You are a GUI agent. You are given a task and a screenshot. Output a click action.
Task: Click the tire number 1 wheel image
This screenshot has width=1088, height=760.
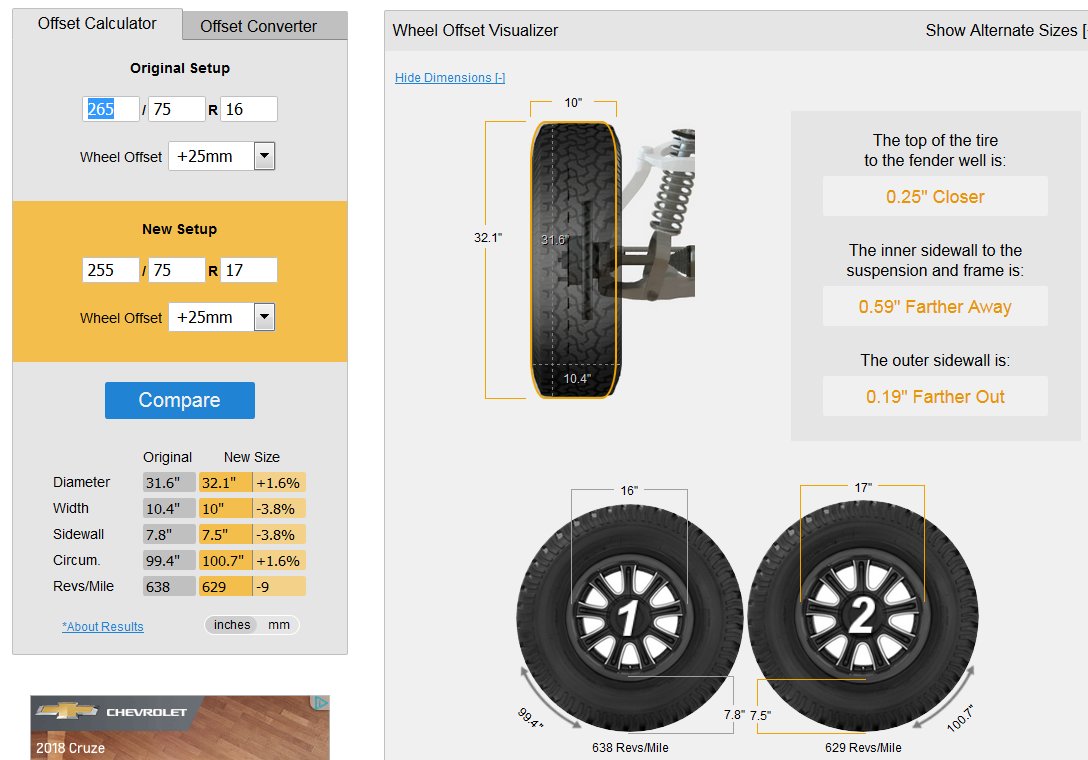point(629,616)
